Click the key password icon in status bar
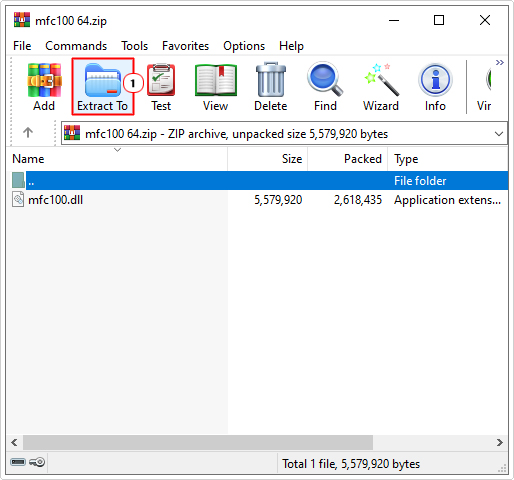Viewport: 514px width, 480px height. (37, 462)
